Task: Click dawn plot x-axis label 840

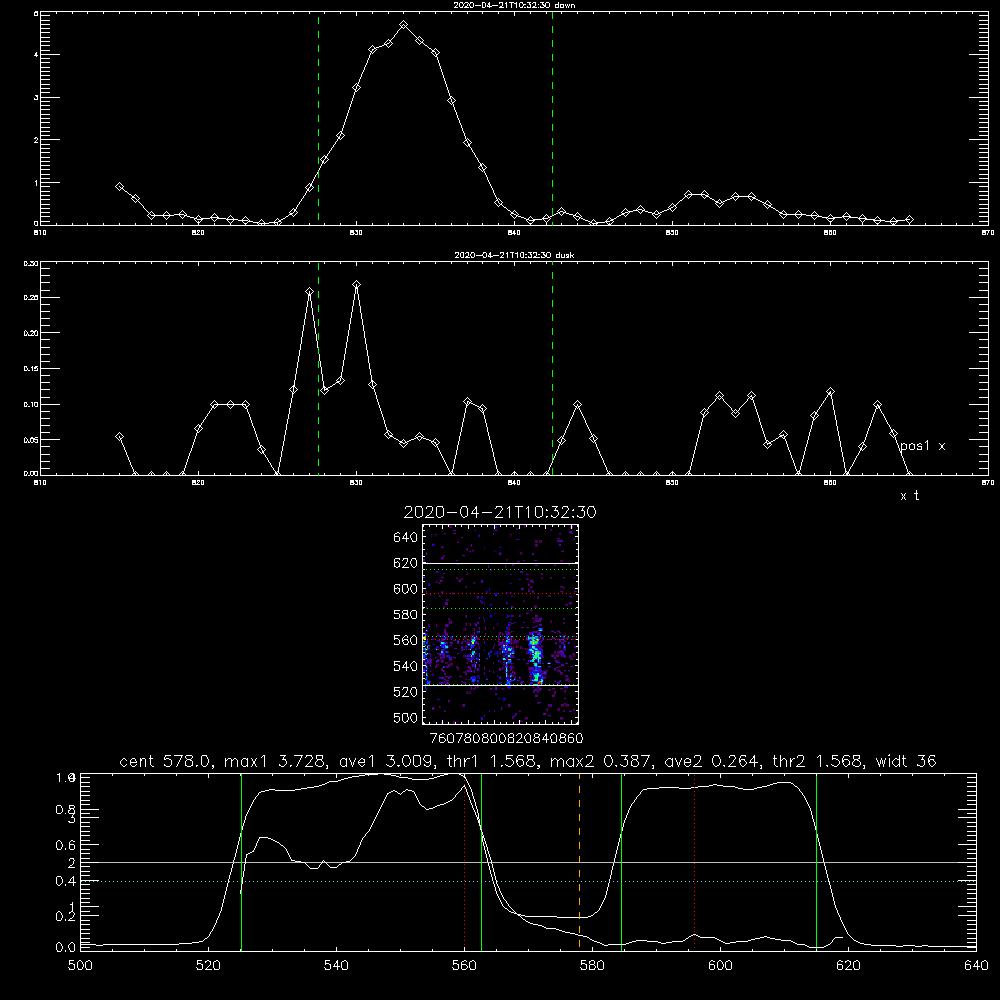Action: tap(514, 233)
